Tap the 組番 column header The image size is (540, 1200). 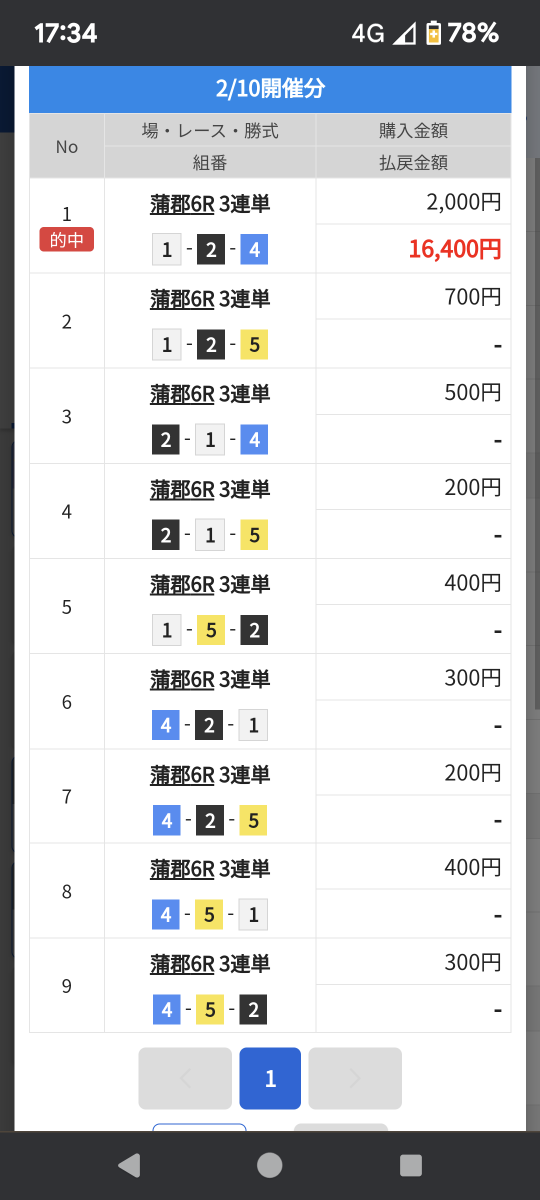click(x=210, y=162)
